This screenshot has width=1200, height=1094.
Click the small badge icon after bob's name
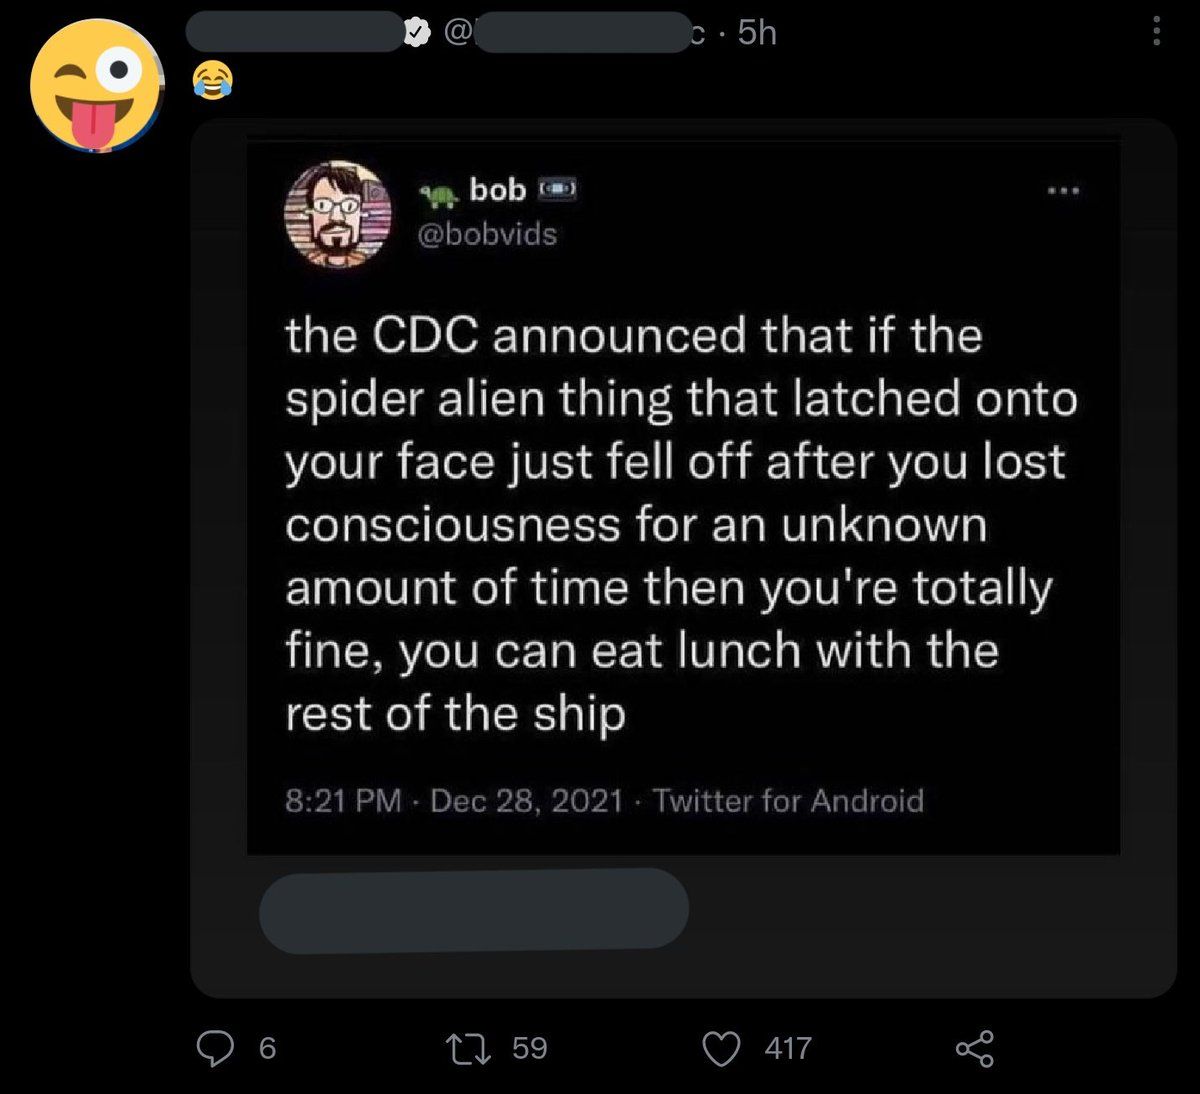pyautogui.click(x=558, y=189)
